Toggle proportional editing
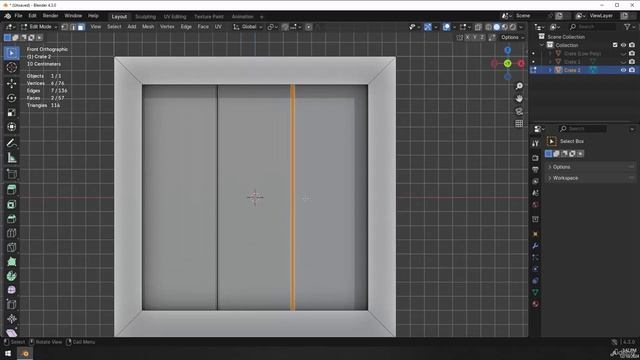Image resolution: width=640 pixels, height=360 pixels. coord(309,27)
